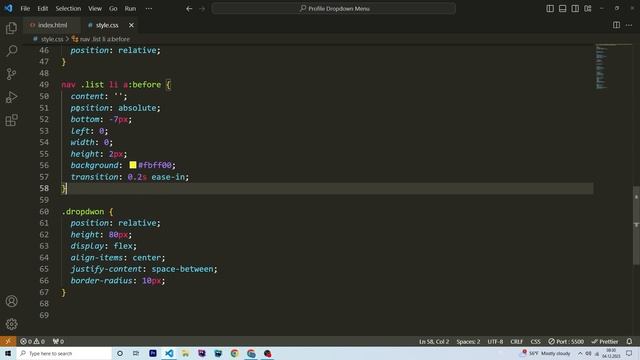Toggle the bottom panel layout icon
Image resolution: width=640 pixels, height=360 pixels.
(x=562, y=9)
